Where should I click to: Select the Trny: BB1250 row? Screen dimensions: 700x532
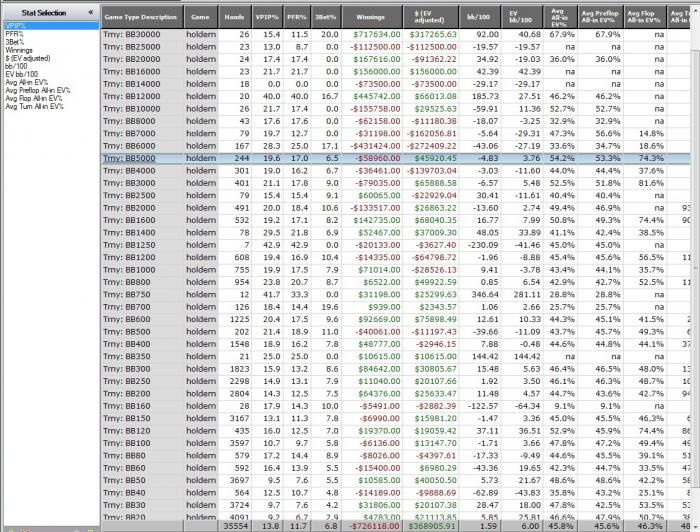(x=396, y=245)
